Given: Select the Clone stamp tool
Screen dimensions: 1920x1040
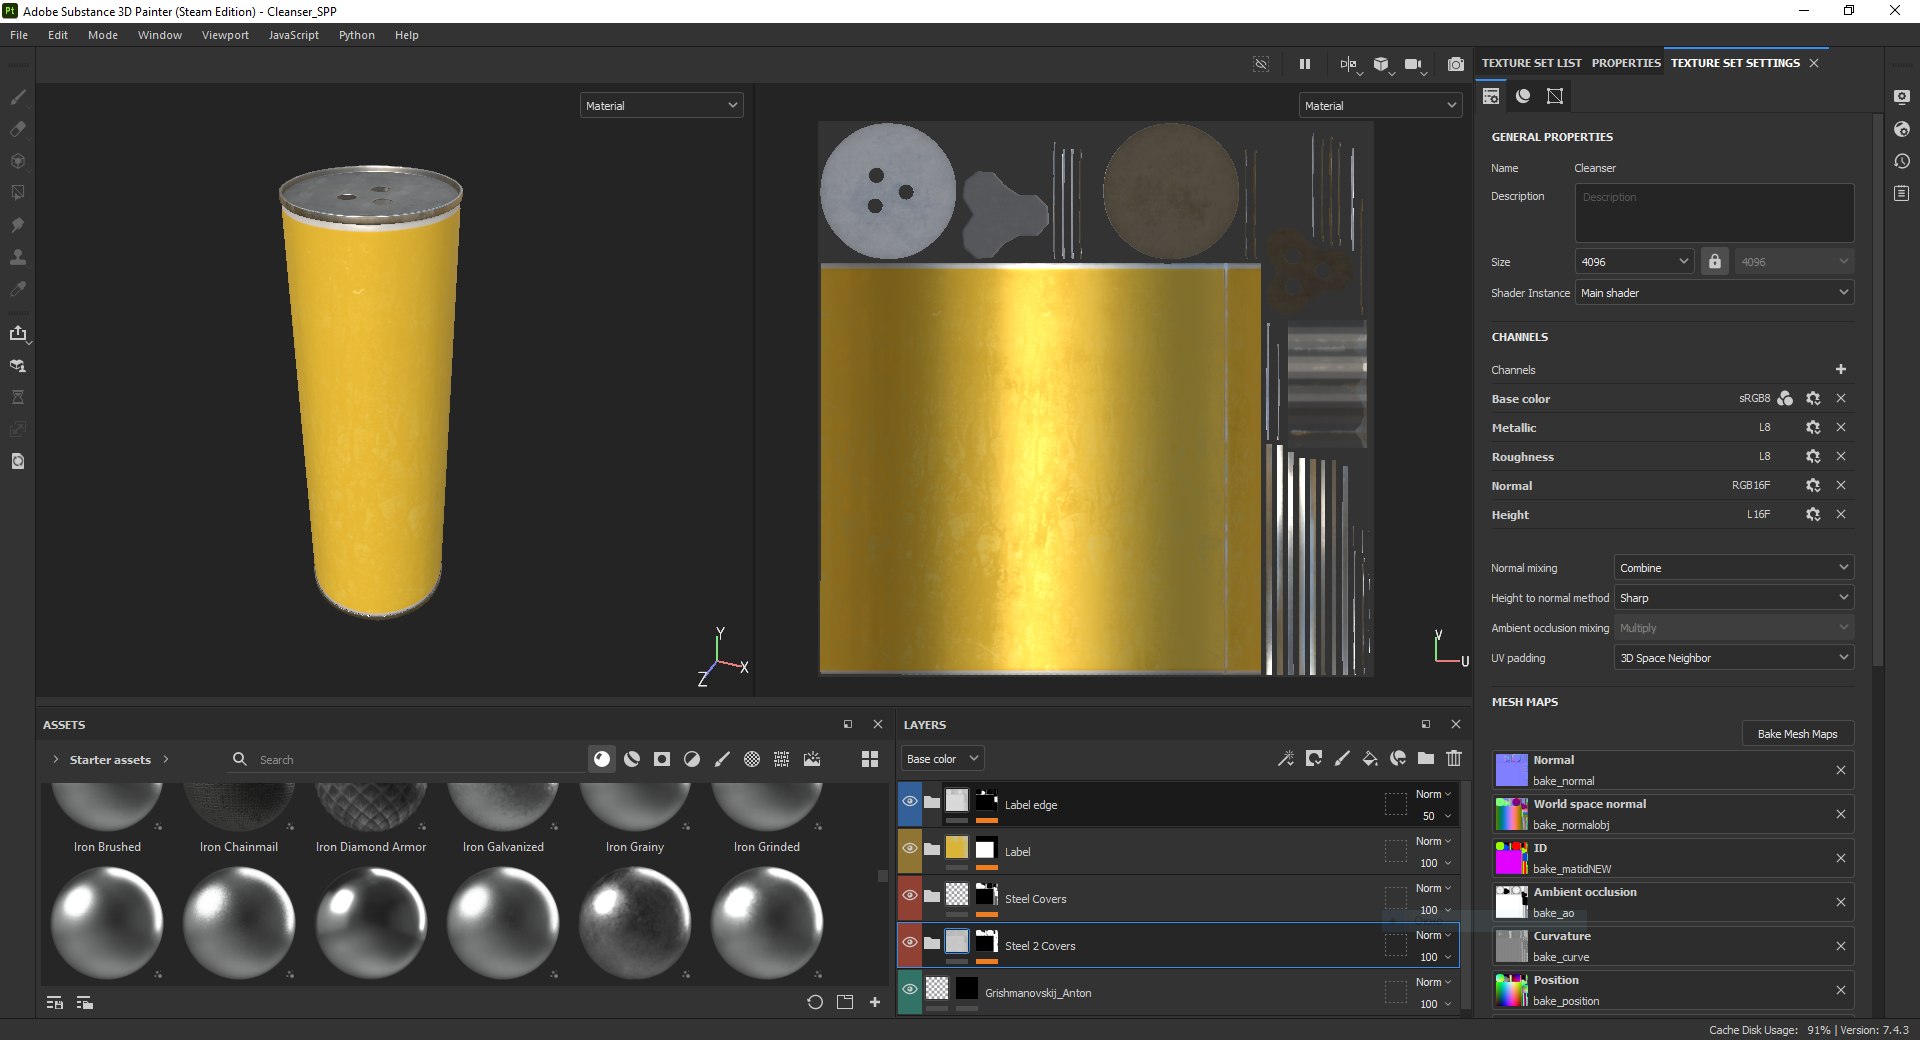Looking at the screenshot, I should [17, 257].
